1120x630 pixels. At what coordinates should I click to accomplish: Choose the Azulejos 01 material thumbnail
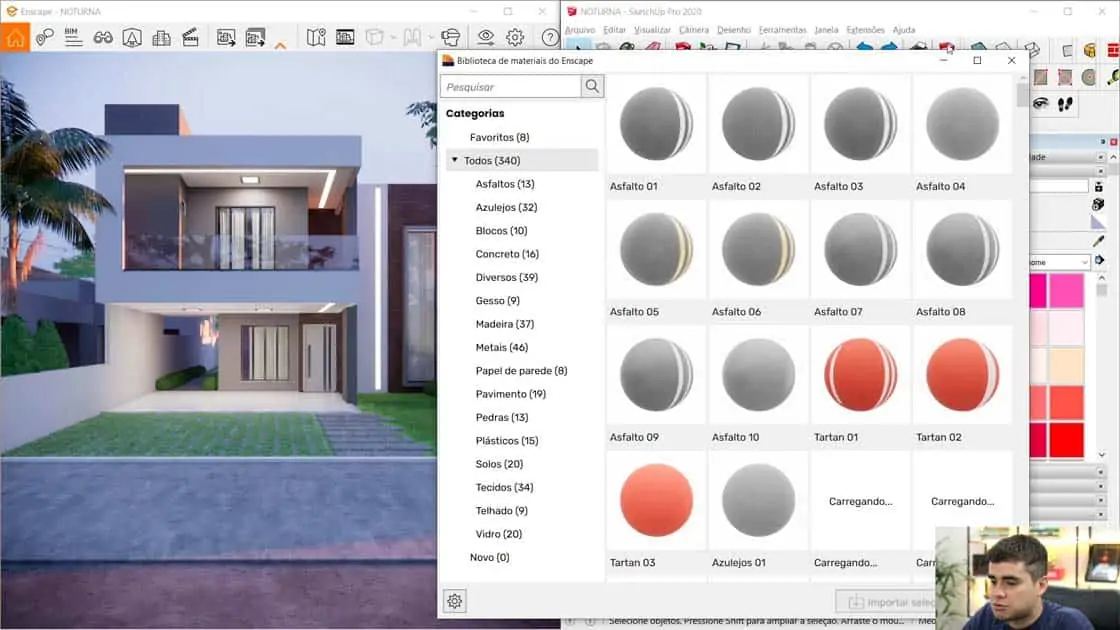(758, 500)
